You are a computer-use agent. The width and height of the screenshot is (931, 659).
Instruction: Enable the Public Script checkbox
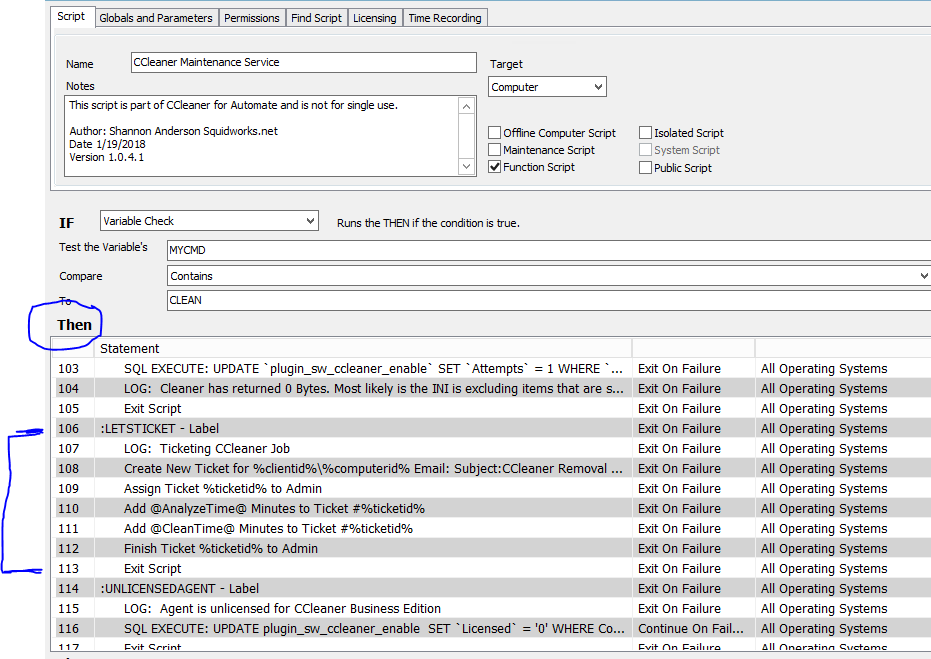pyautogui.click(x=645, y=167)
